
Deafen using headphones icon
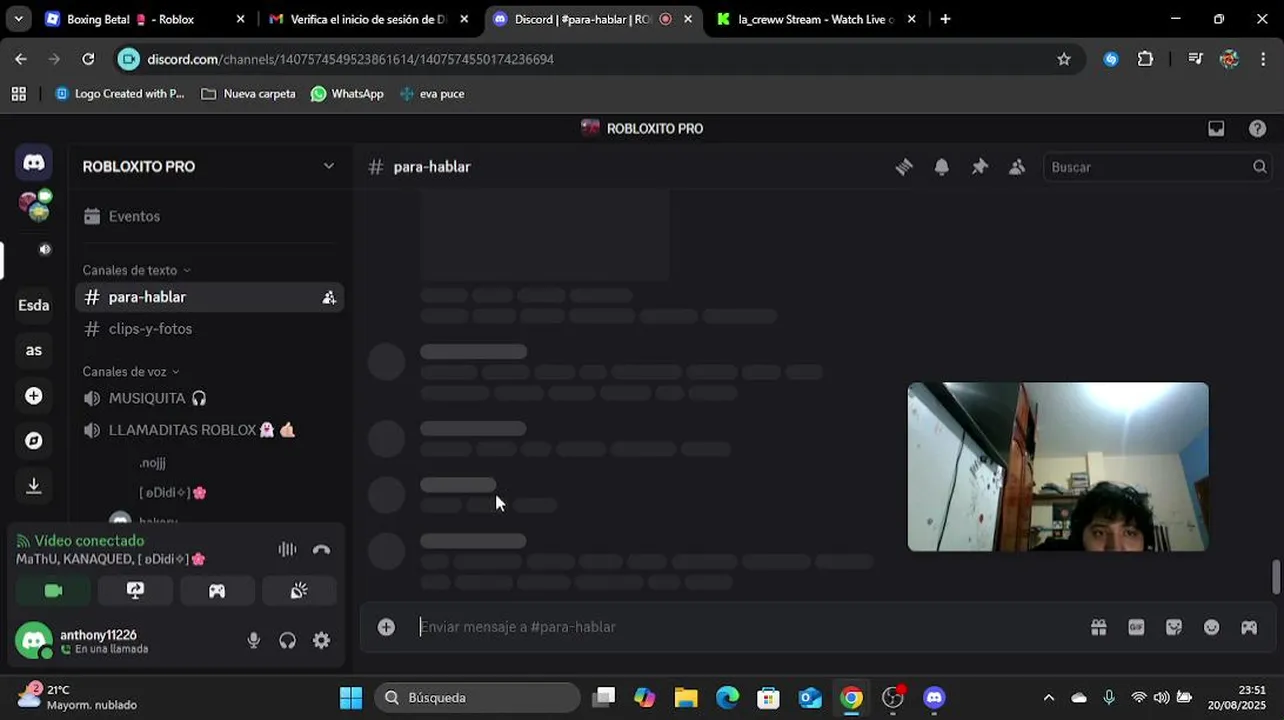[x=288, y=641]
